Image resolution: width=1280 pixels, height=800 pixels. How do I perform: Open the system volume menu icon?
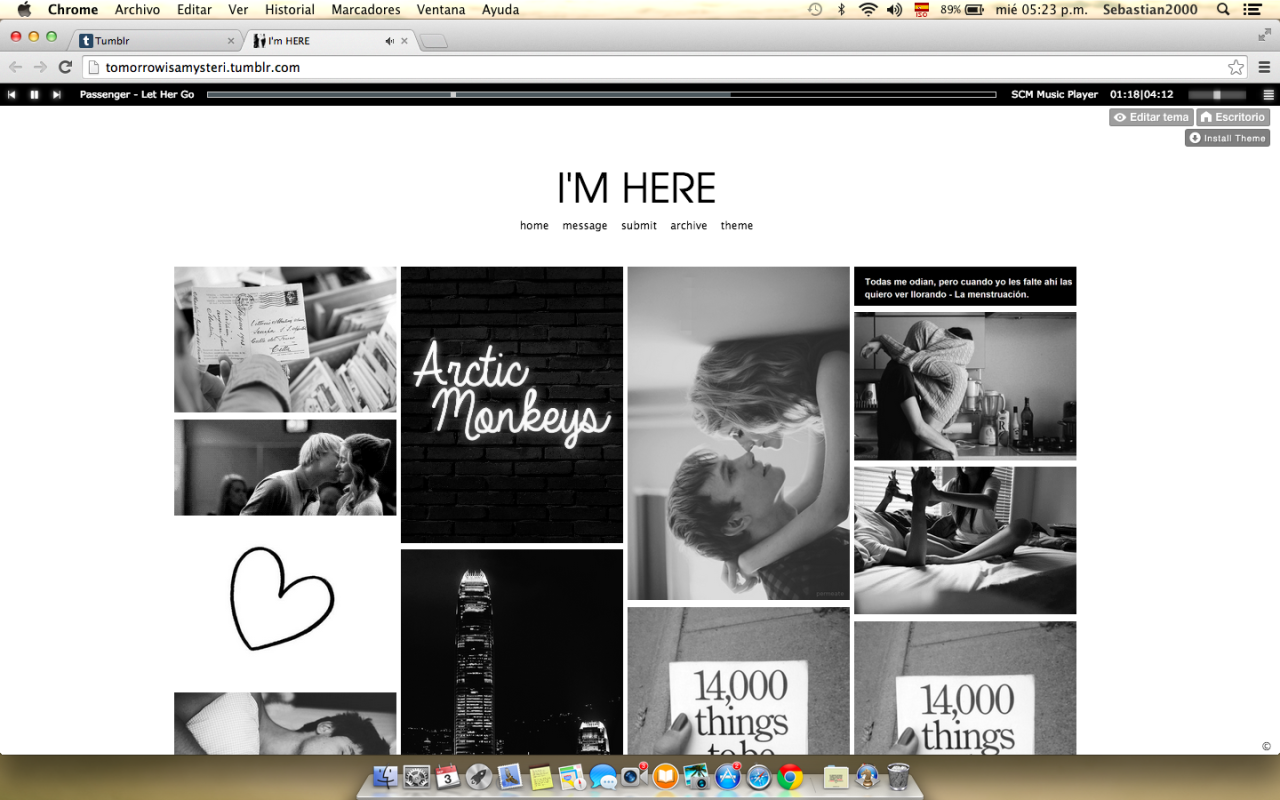tap(894, 10)
